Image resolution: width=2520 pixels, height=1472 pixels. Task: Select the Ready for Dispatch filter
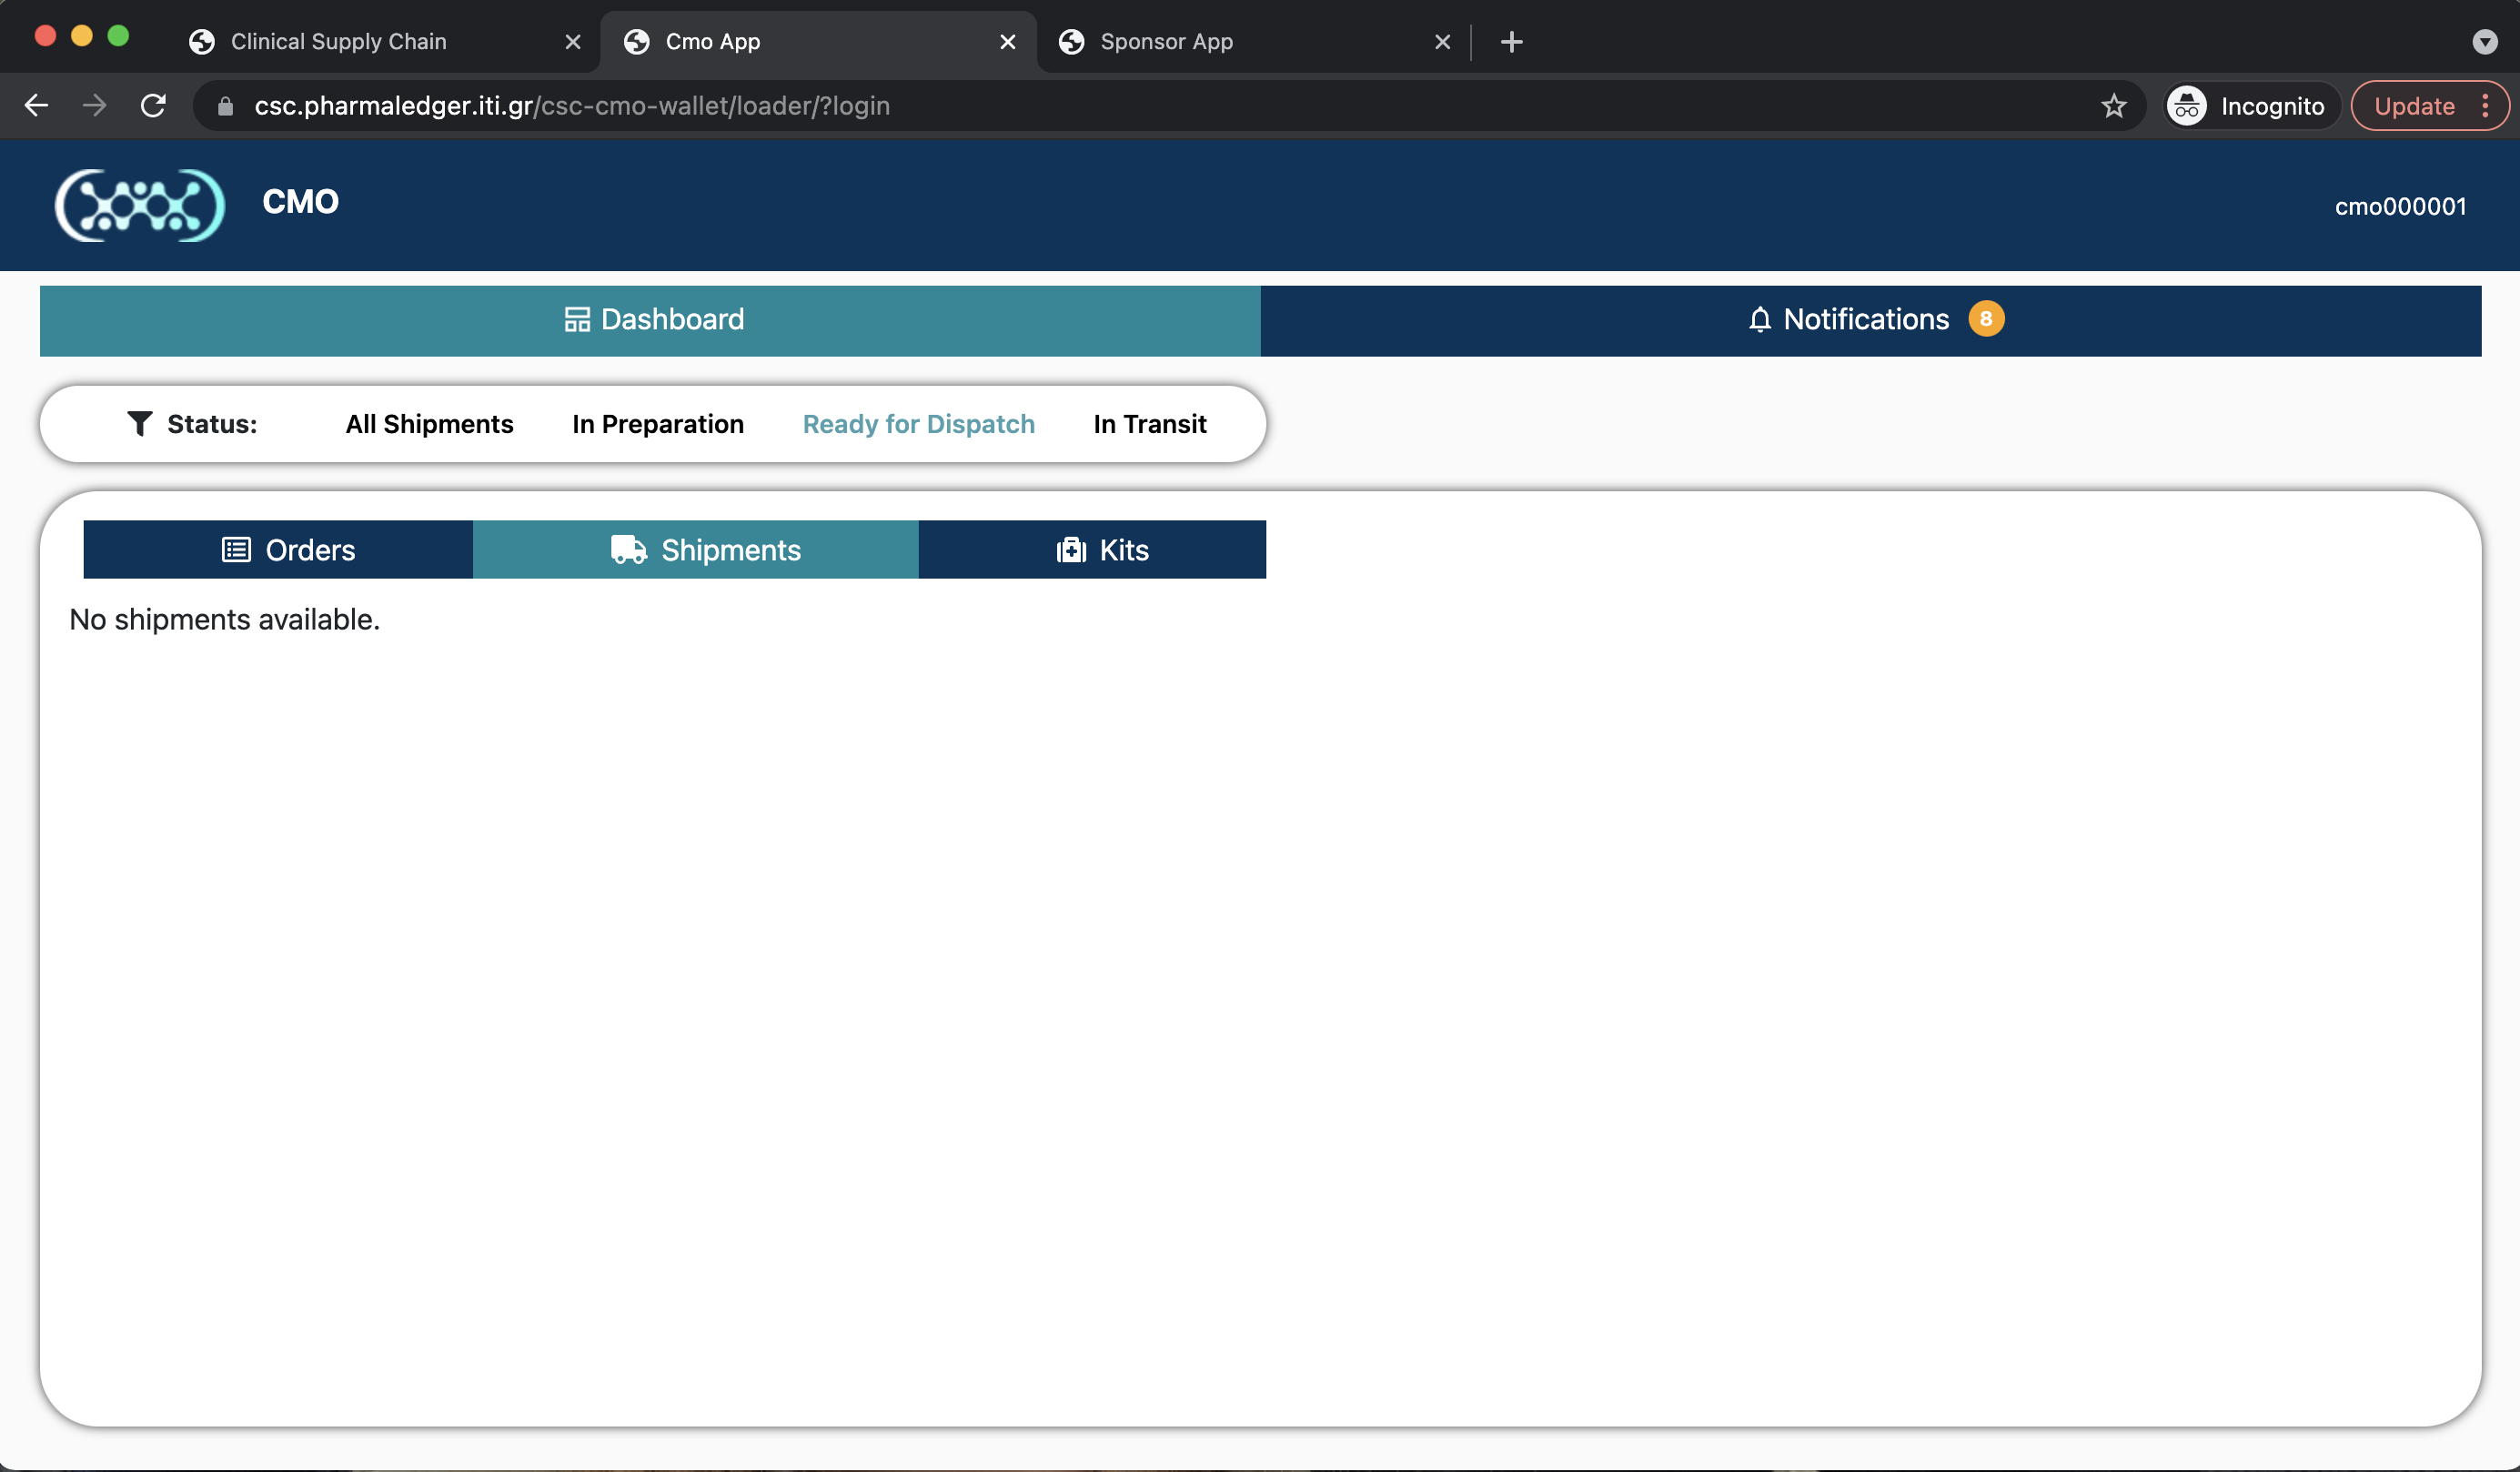coord(918,423)
